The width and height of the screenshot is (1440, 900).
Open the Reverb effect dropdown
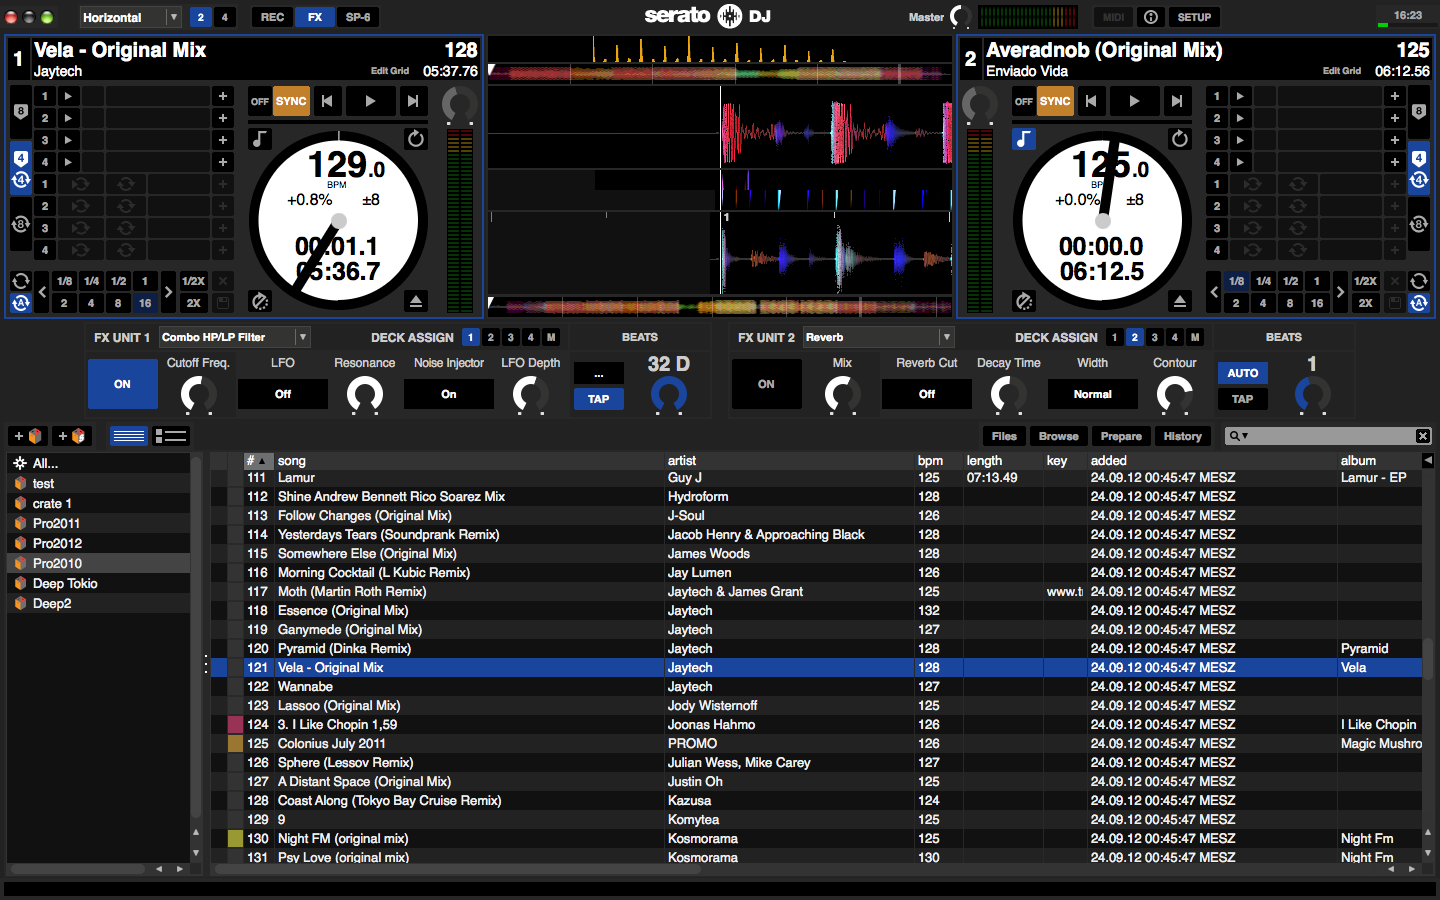879,338
